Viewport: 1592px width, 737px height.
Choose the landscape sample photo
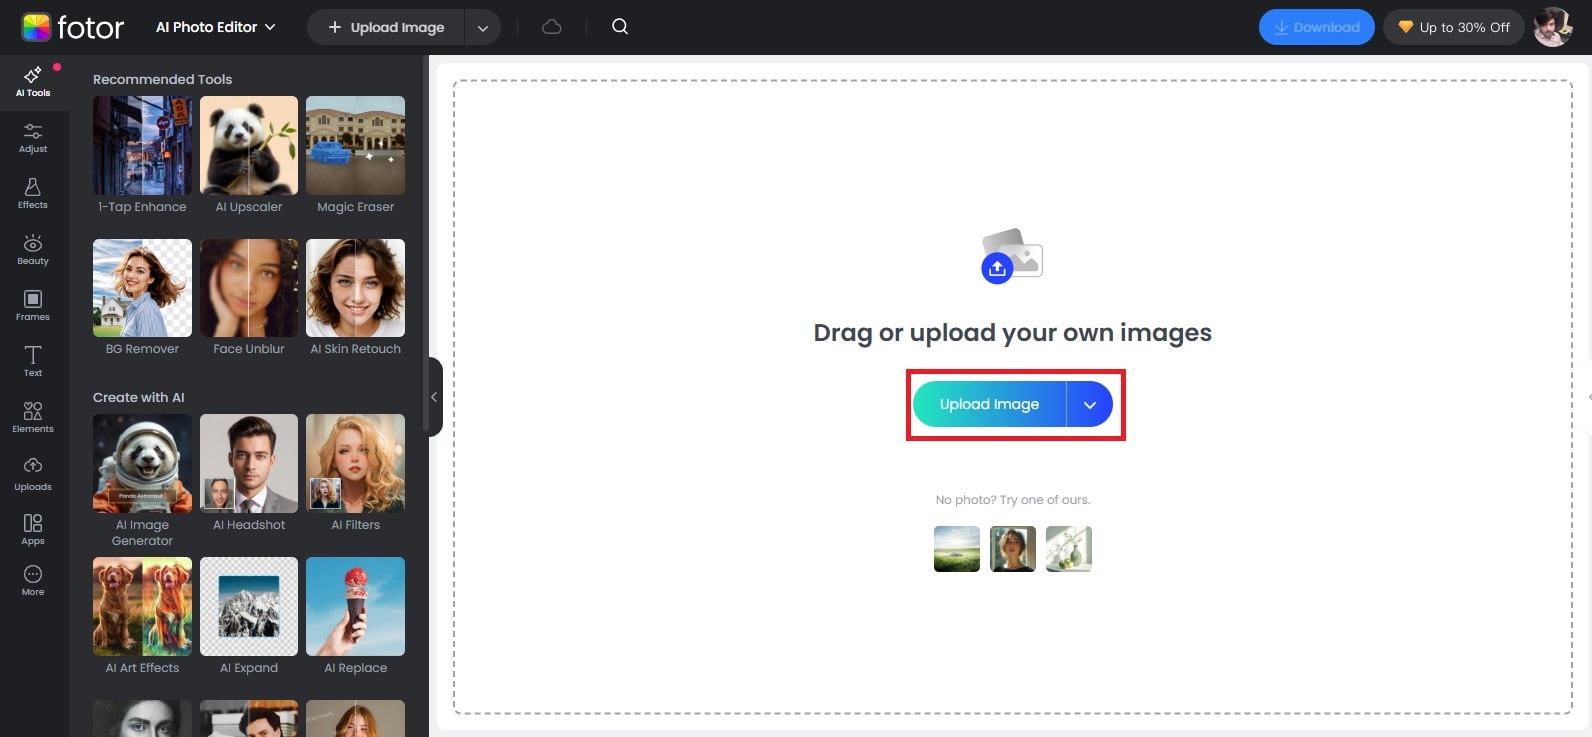click(957, 549)
